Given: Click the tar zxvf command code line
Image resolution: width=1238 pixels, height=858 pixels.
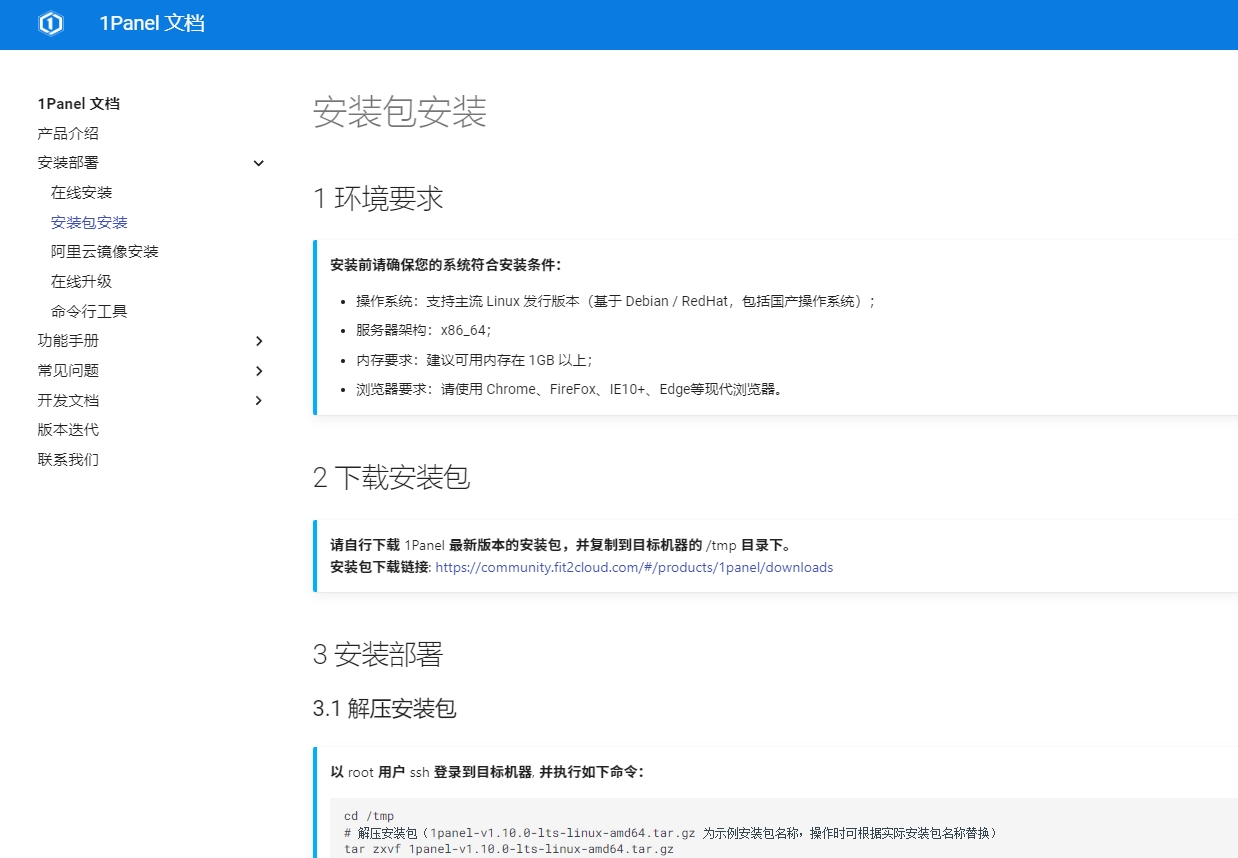Looking at the screenshot, I should [x=508, y=849].
